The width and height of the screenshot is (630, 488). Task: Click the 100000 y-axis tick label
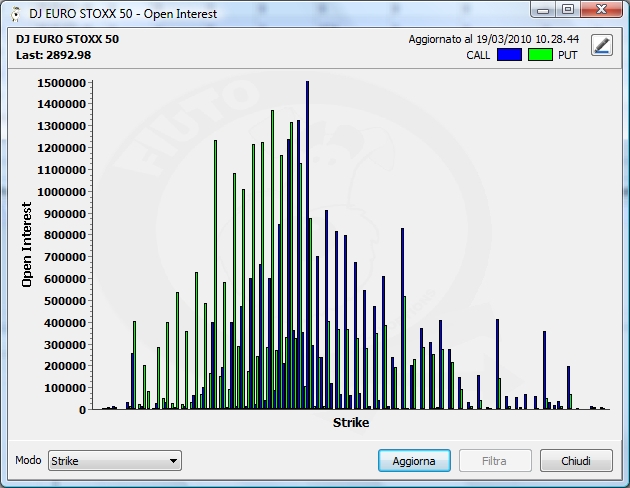click(65, 388)
